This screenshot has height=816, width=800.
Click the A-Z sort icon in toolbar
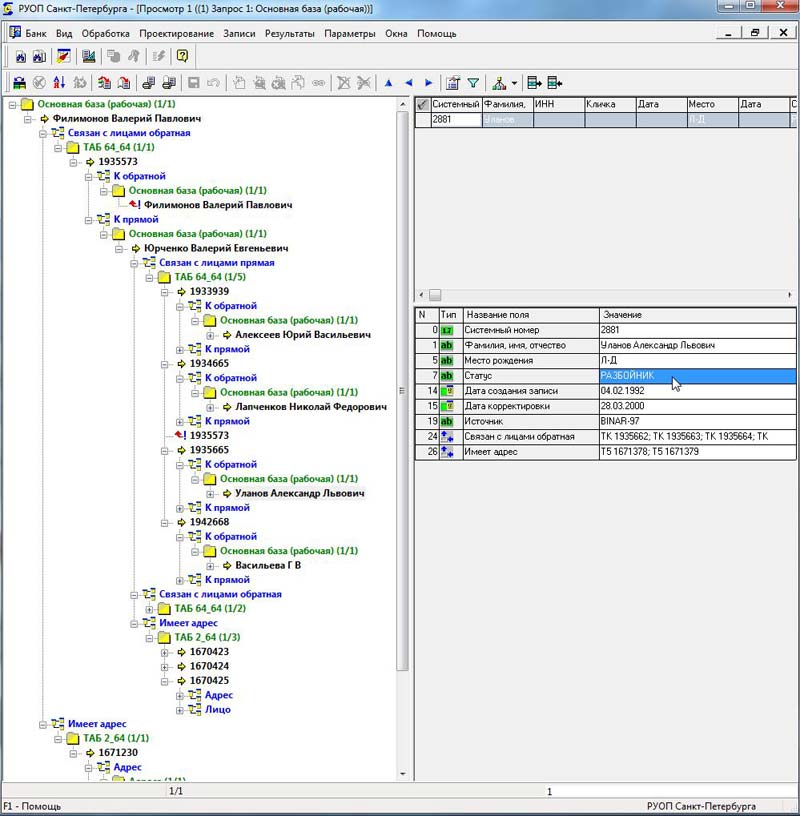(59, 83)
